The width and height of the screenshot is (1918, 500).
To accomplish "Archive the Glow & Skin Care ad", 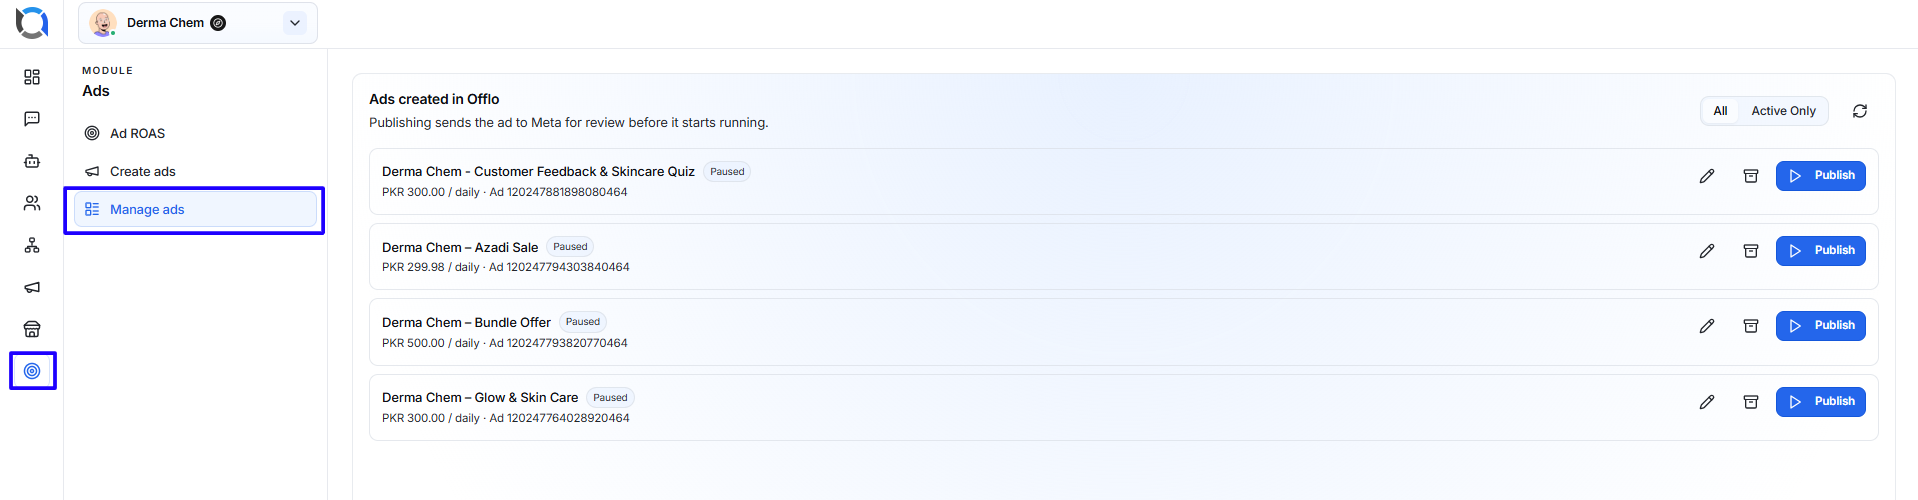I will [1751, 402].
